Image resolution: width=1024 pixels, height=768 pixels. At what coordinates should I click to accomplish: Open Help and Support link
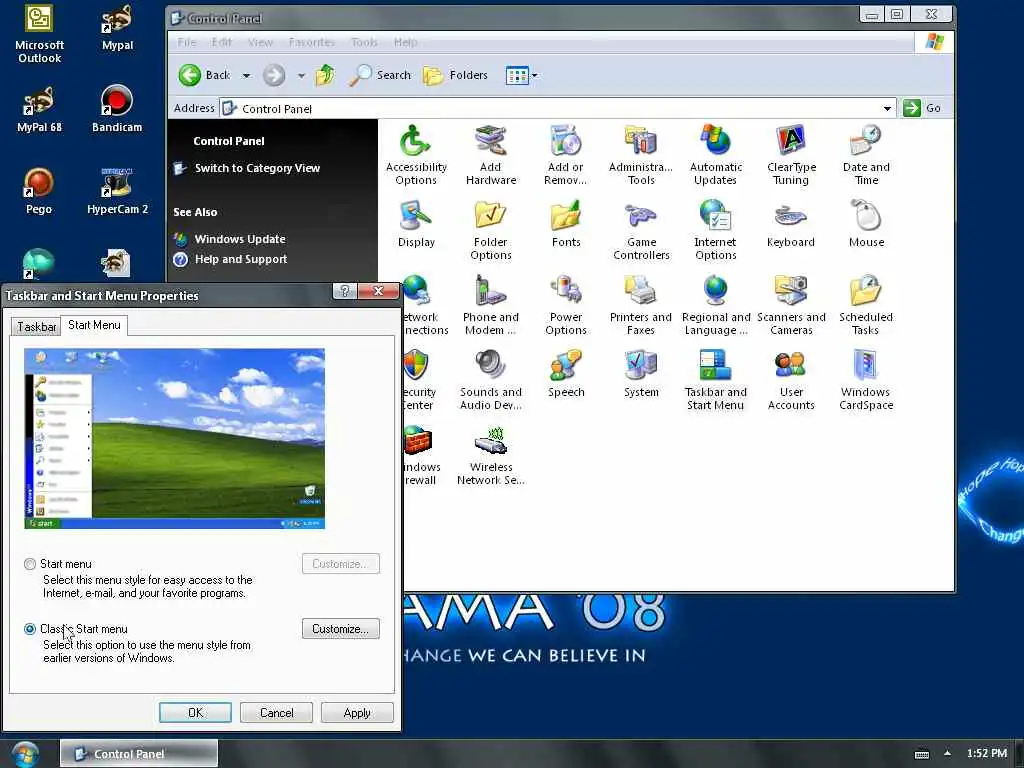pos(241,259)
